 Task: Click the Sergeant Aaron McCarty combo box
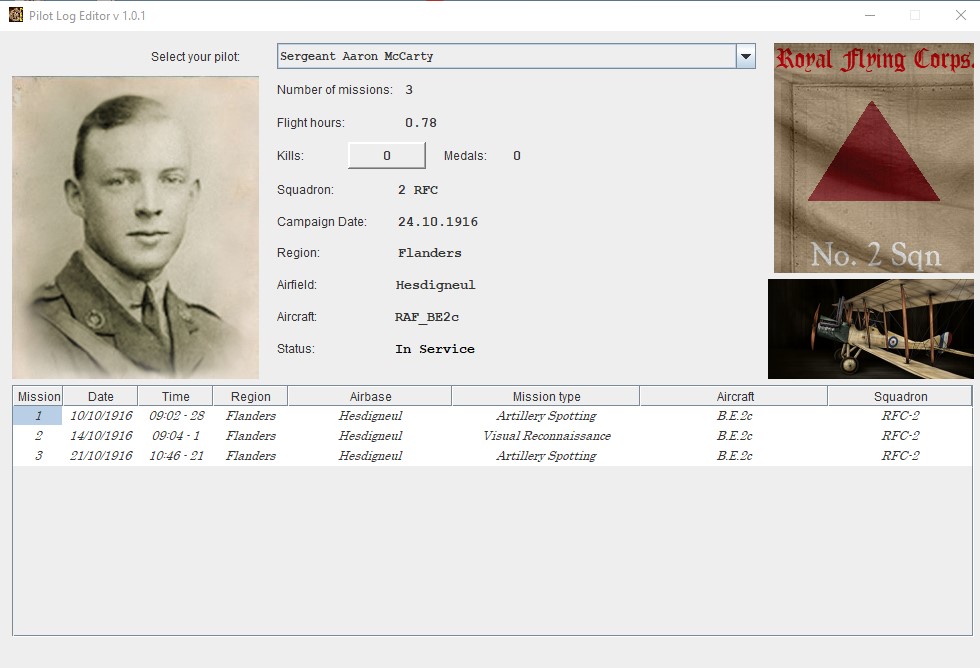516,56
